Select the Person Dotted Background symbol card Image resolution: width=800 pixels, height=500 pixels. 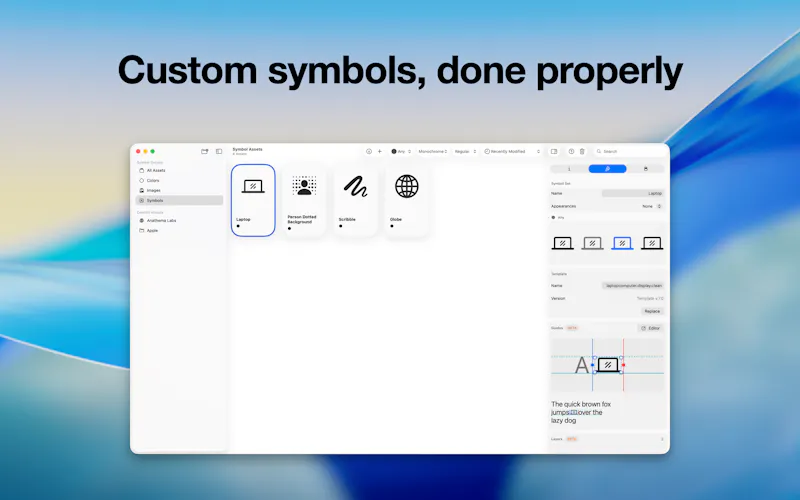coord(304,201)
